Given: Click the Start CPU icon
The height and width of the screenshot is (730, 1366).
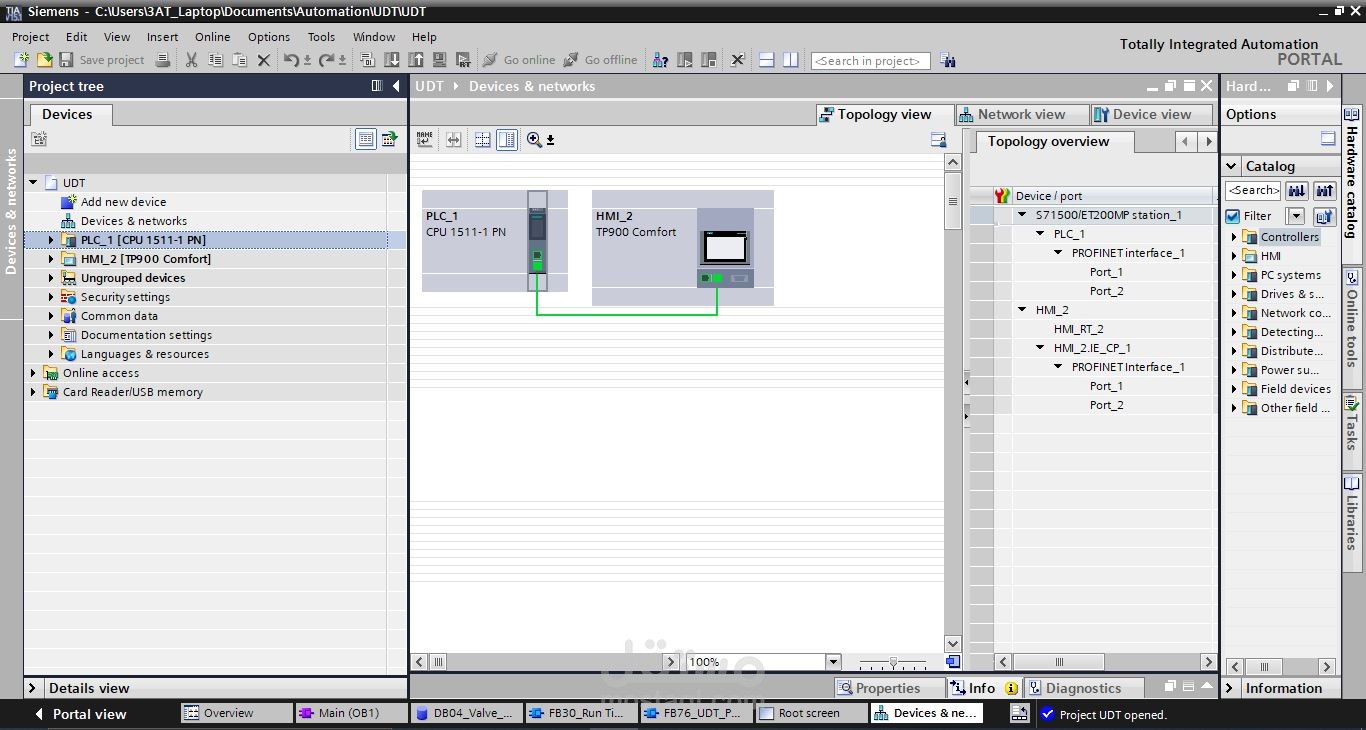Looking at the screenshot, I should (x=685, y=60).
